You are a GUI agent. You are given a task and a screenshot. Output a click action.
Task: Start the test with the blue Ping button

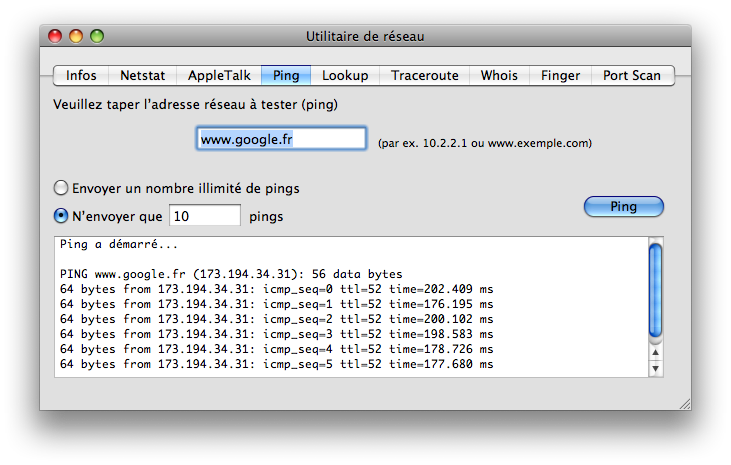tap(623, 207)
